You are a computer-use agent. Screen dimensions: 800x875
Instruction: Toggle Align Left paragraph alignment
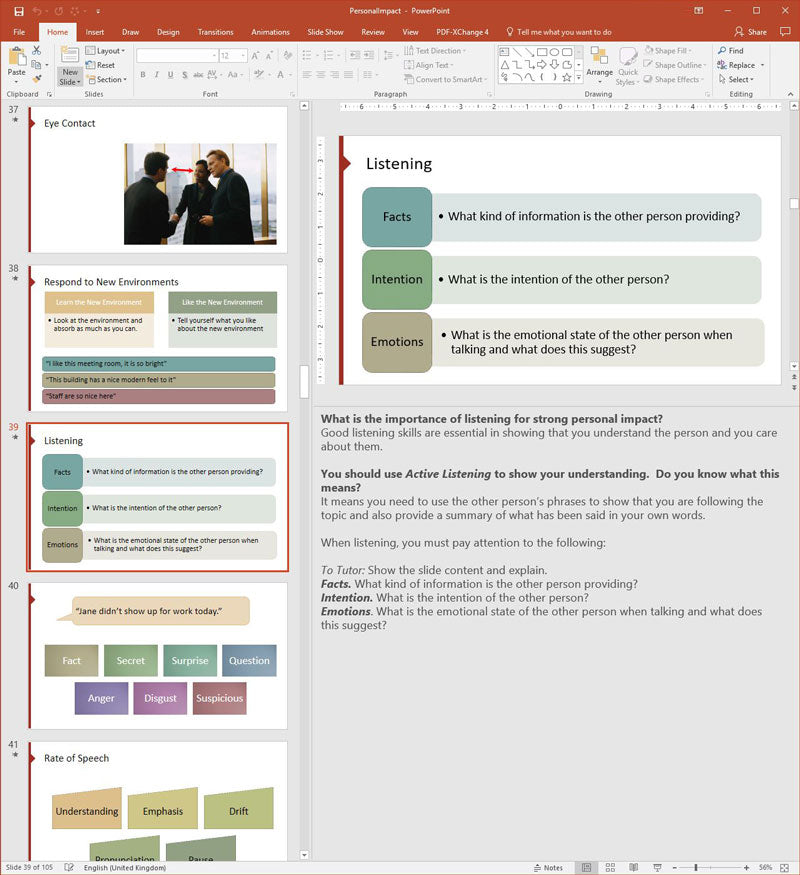point(307,75)
